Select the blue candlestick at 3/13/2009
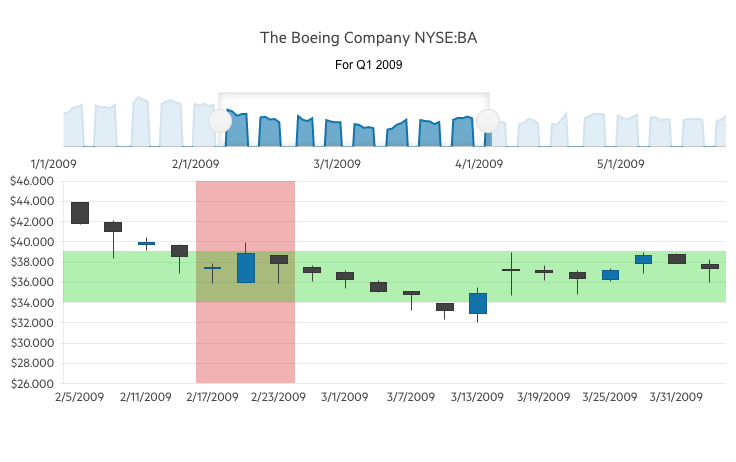Viewport: 736px width, 462px height. coord(478,303)
